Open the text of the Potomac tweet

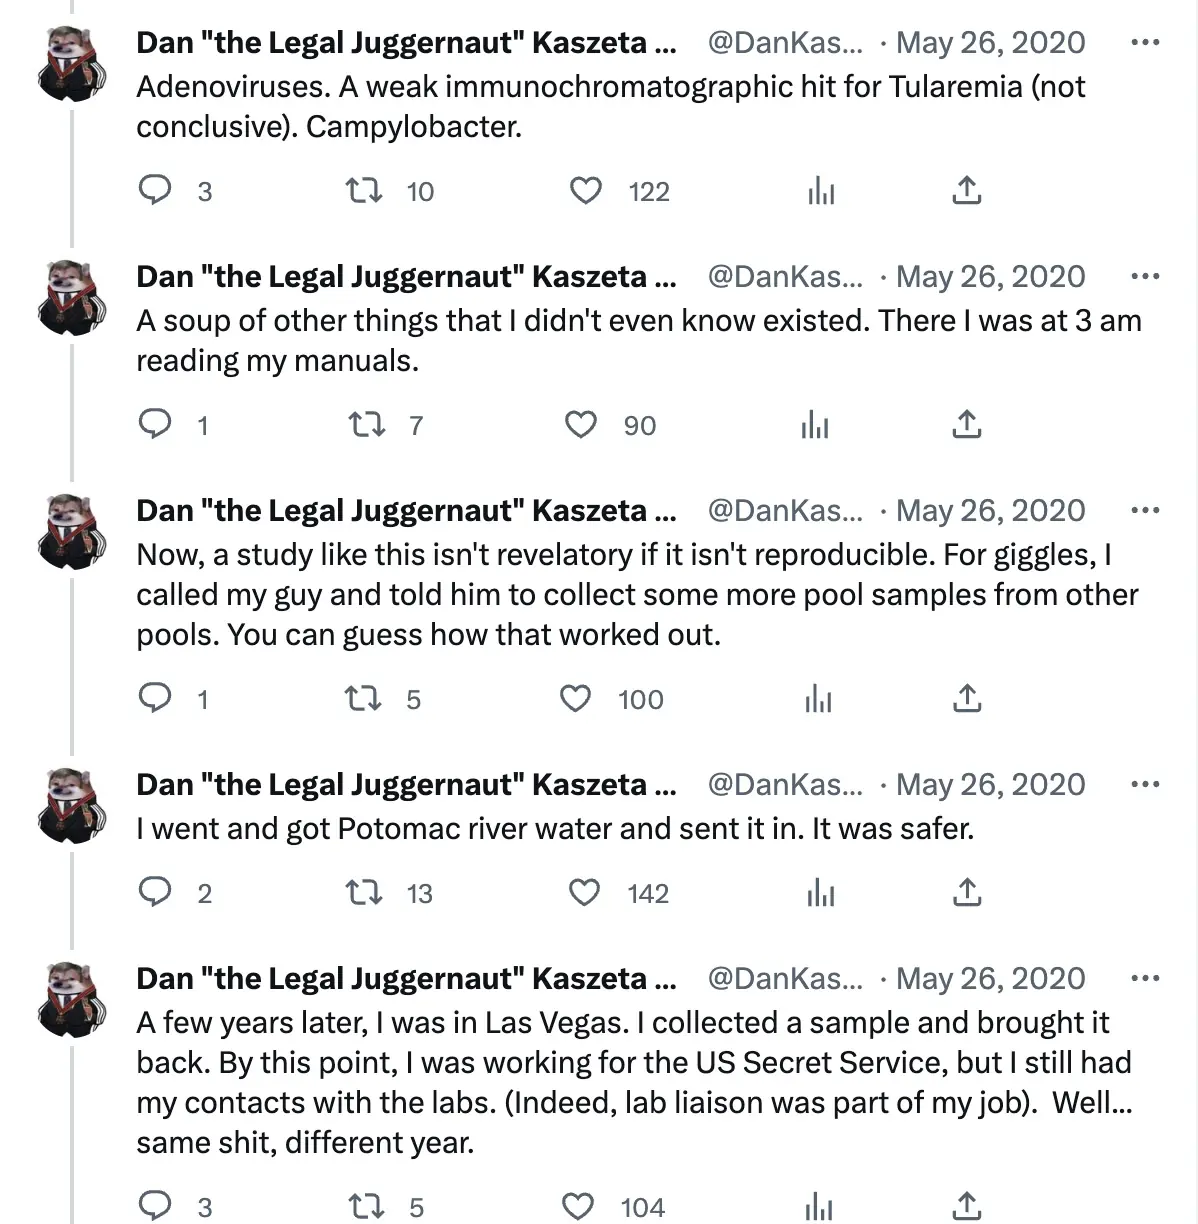pos(555,829)
